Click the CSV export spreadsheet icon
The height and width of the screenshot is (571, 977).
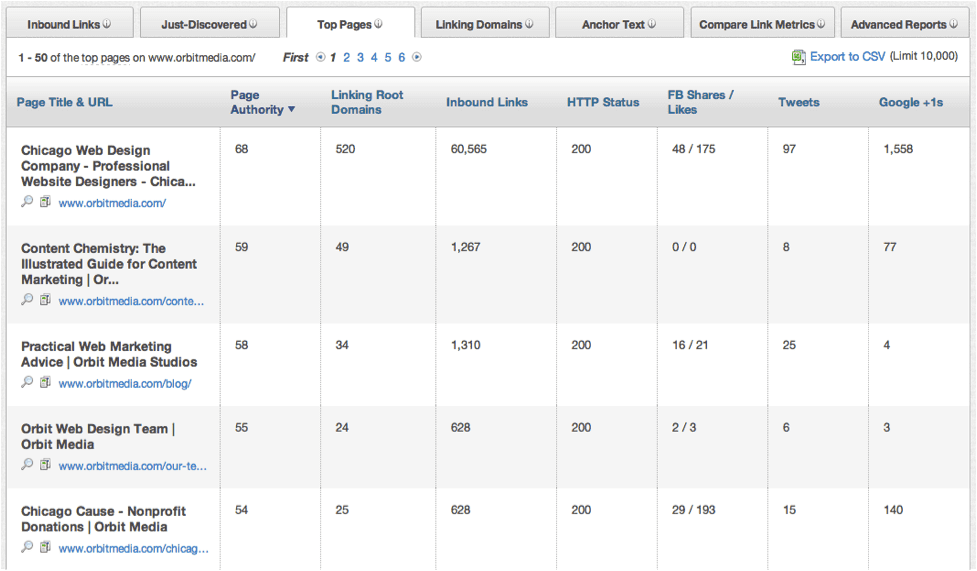(798, 57)
